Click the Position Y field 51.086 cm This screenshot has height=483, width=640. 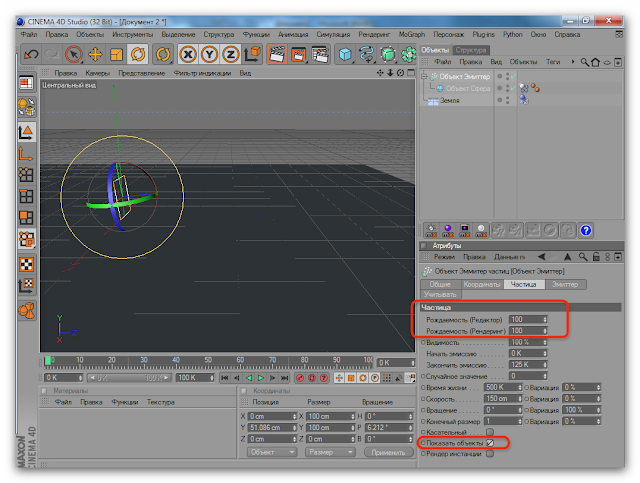coord(272,427)
